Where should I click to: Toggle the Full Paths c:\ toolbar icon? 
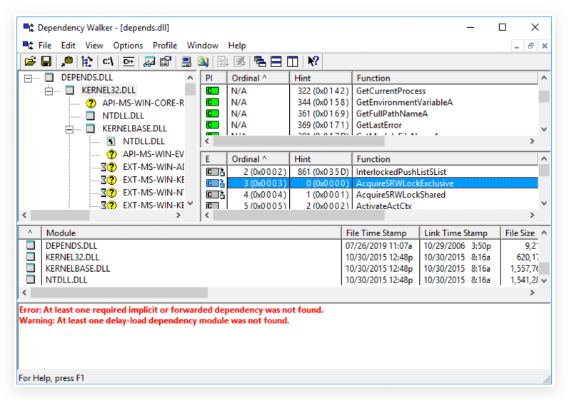point(108,61)
